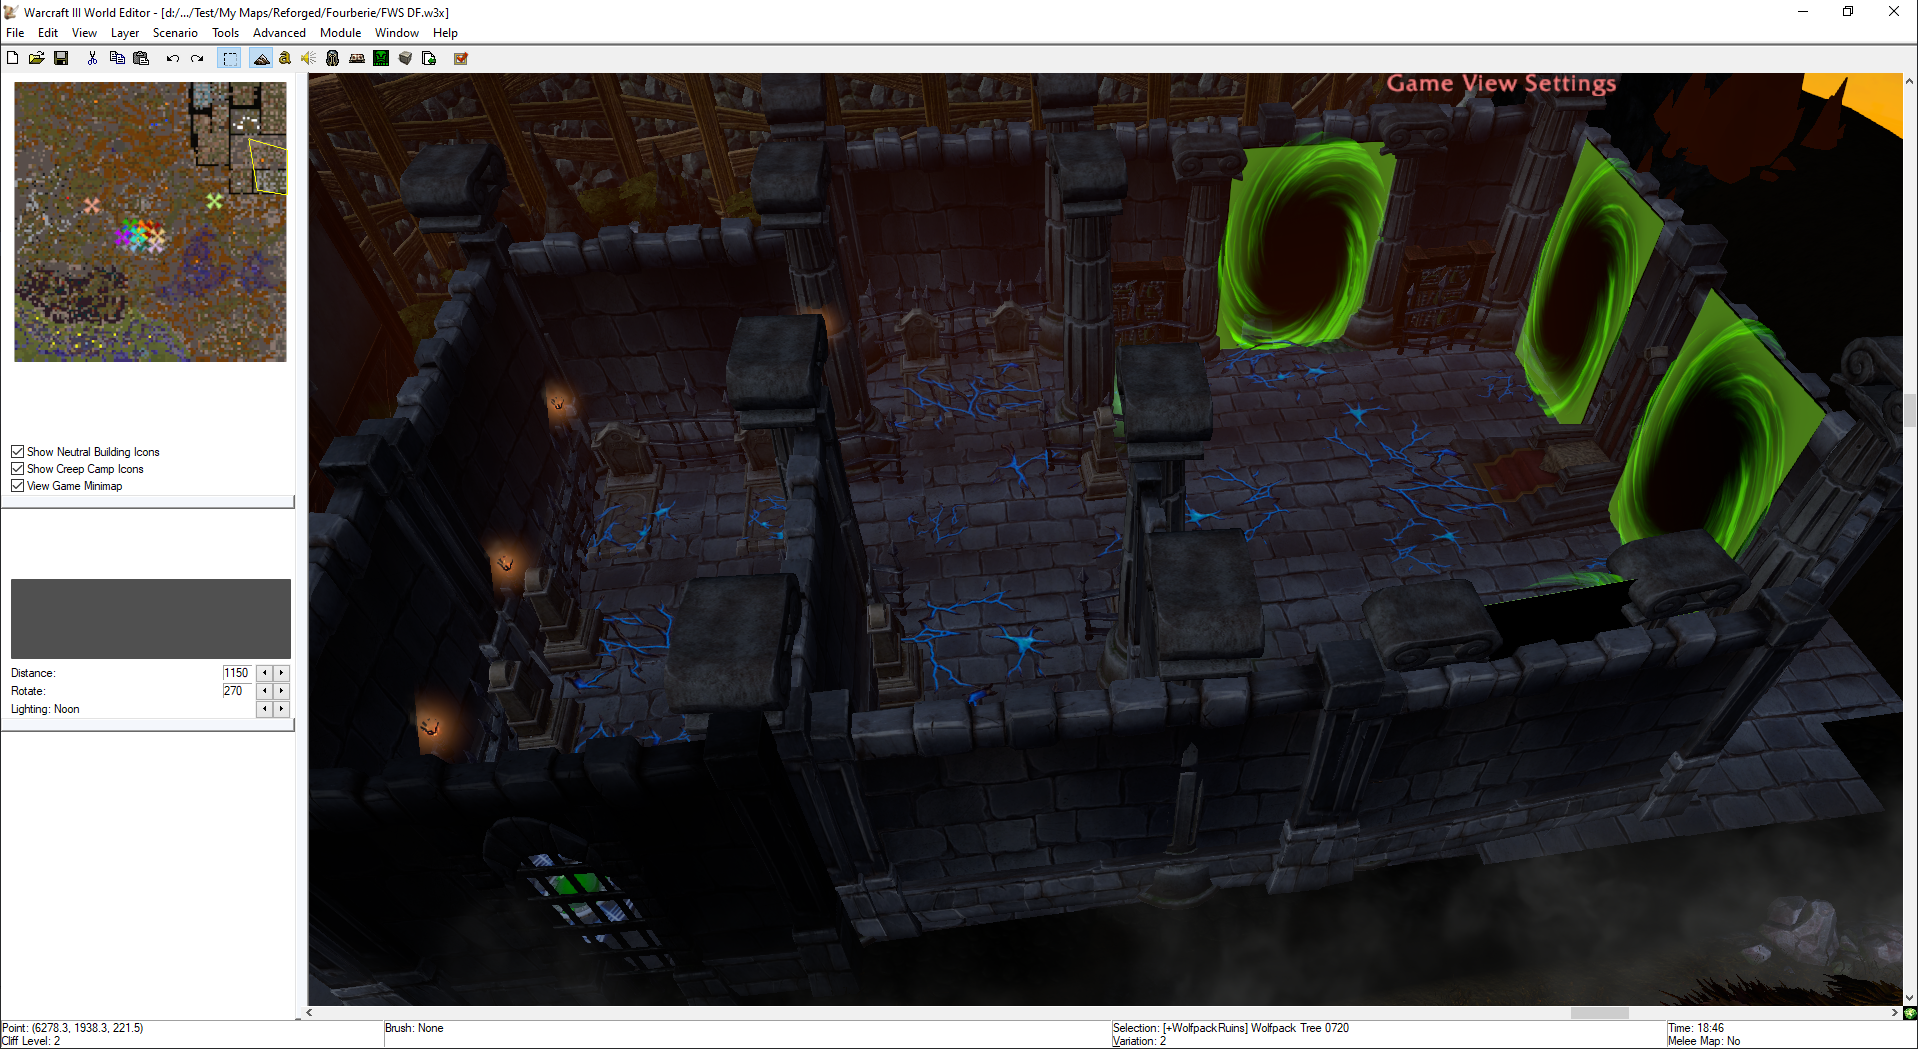Click the Test Map checkmark icon

pos(461,58)
